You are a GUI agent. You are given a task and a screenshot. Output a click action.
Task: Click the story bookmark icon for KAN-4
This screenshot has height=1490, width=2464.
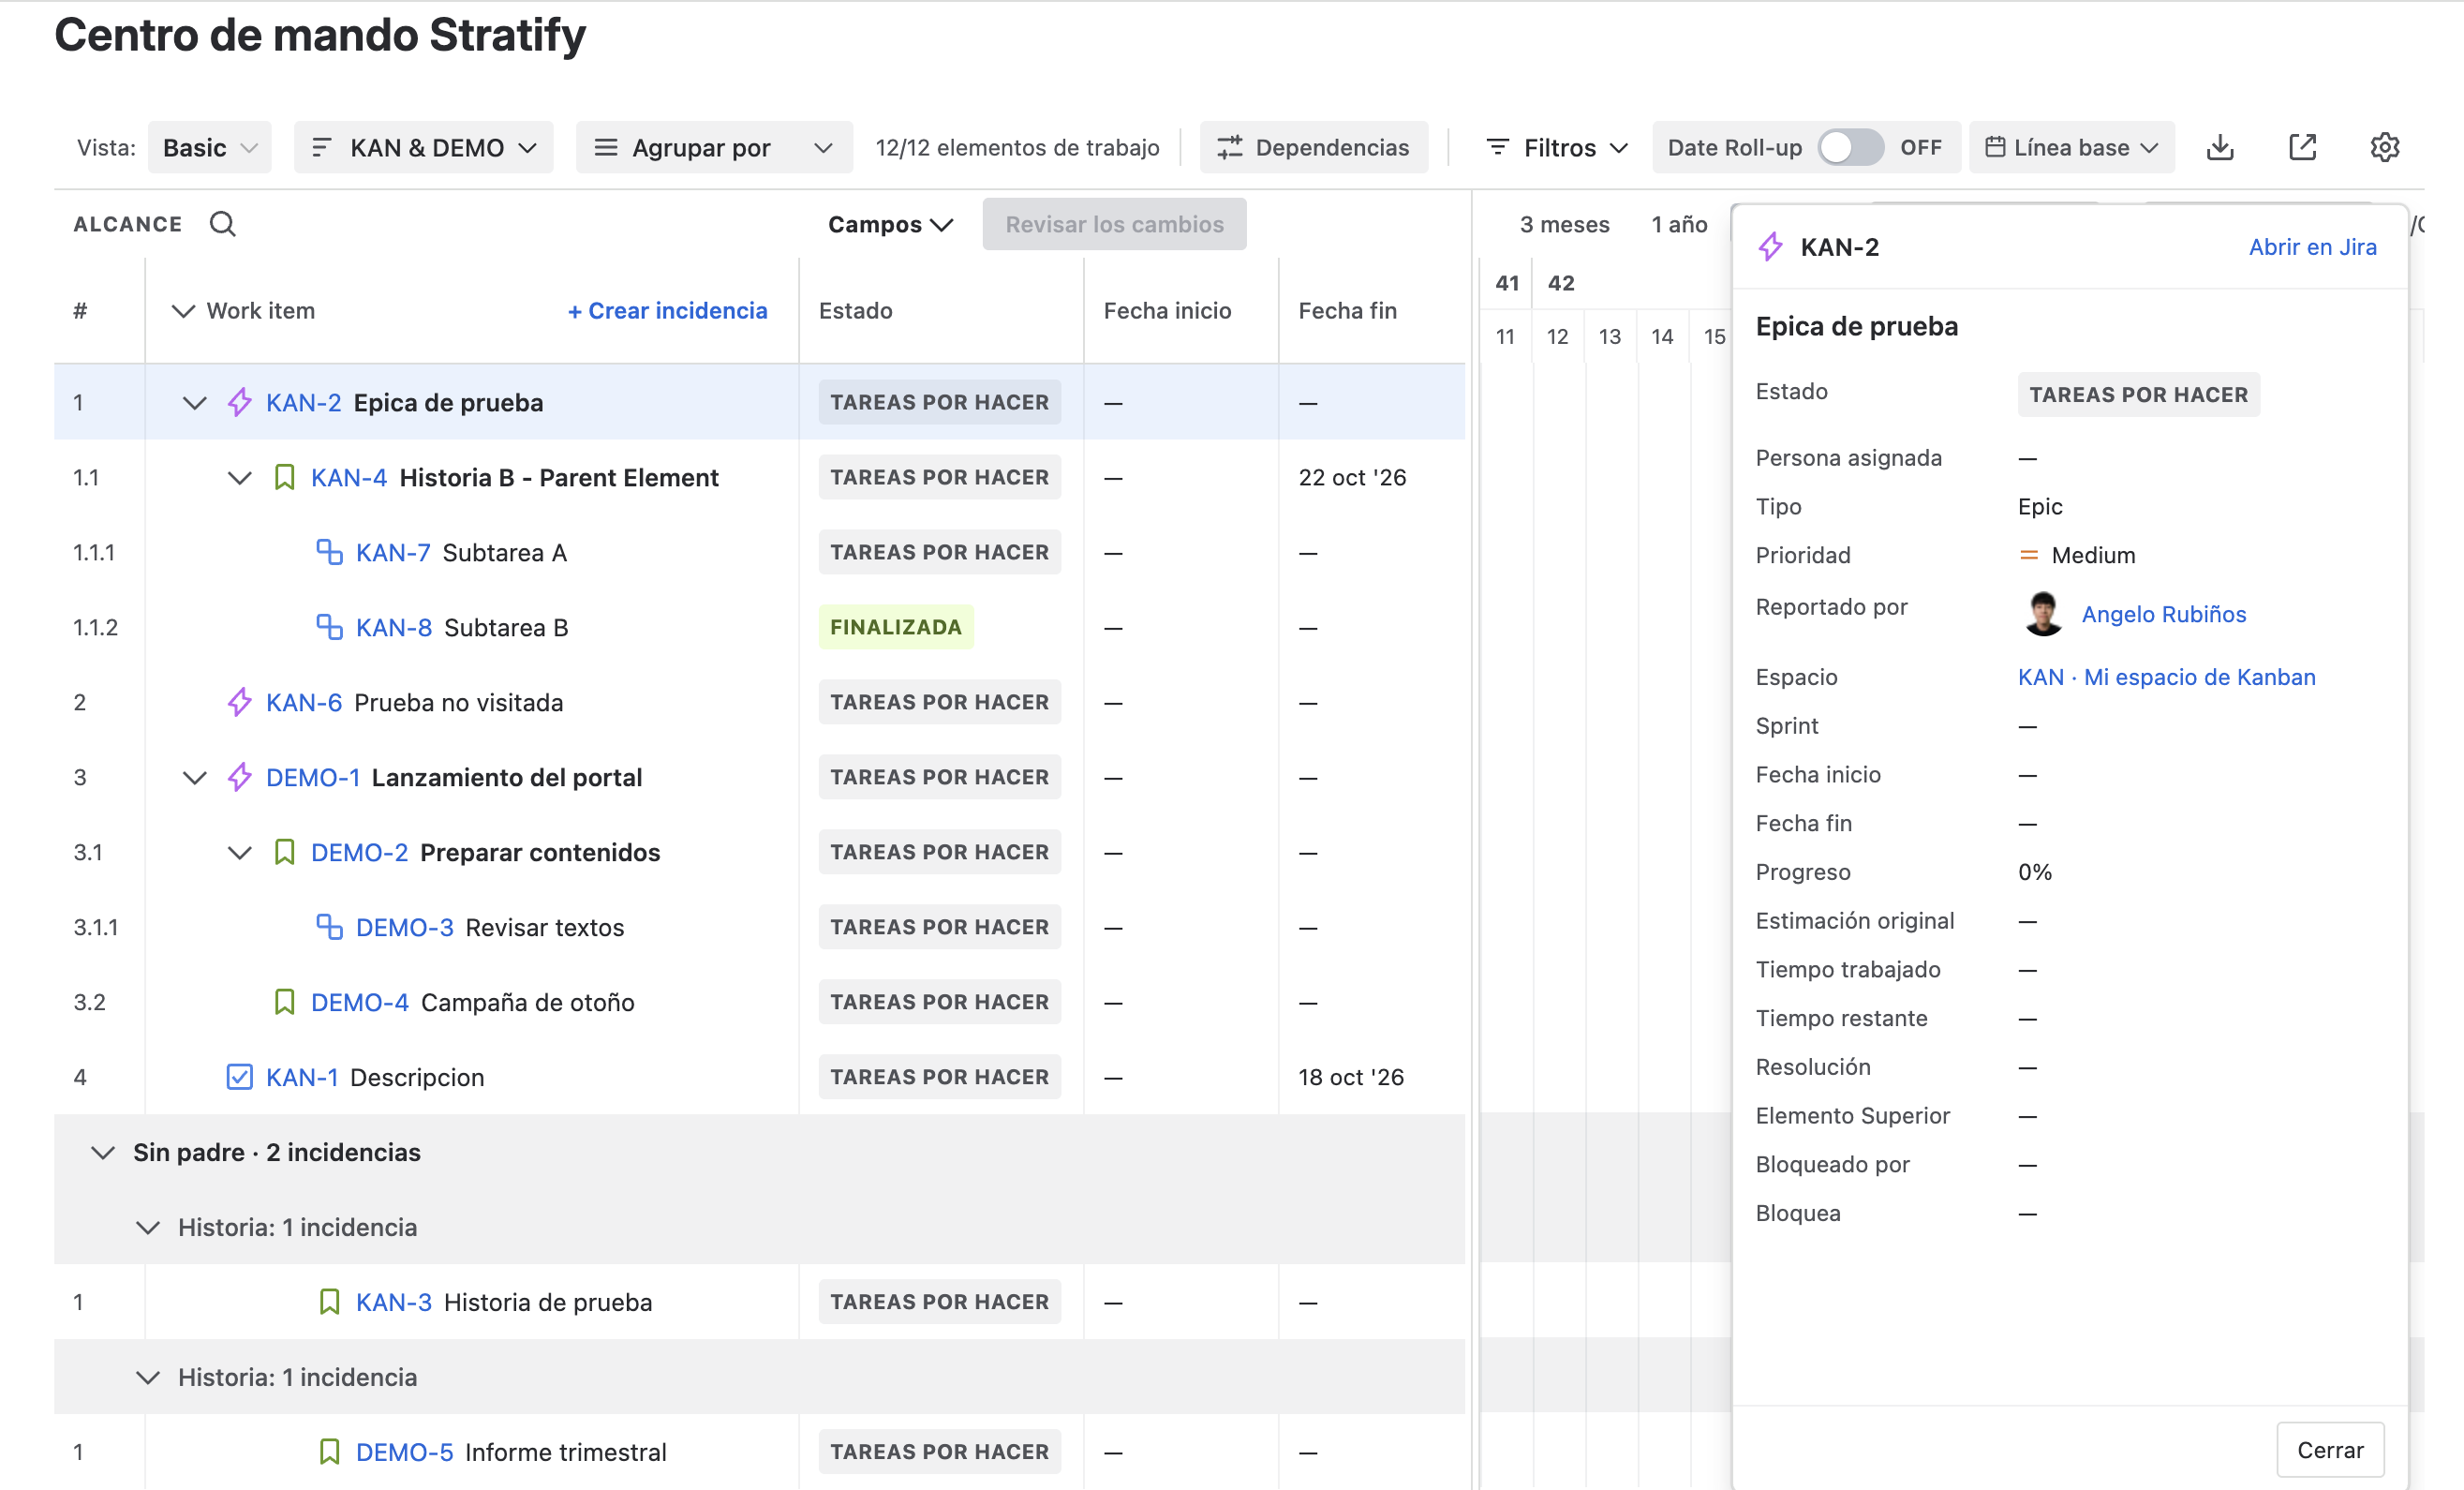pos(284,477)
